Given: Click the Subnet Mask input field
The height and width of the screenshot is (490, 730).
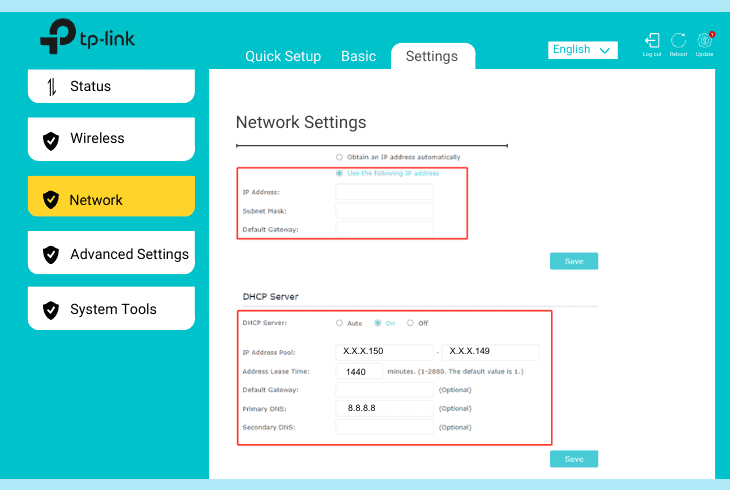Looking at the screenshot, I should (x=385, y=211).
